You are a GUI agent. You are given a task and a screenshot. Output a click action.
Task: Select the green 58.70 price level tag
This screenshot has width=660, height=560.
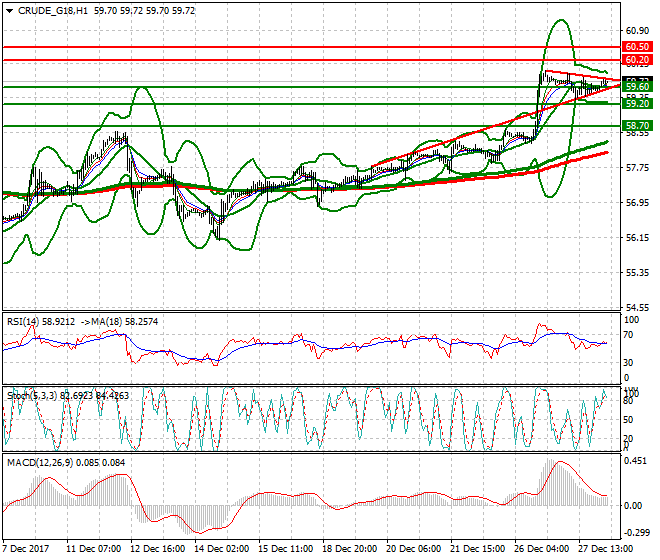click(x=637, y=126)
